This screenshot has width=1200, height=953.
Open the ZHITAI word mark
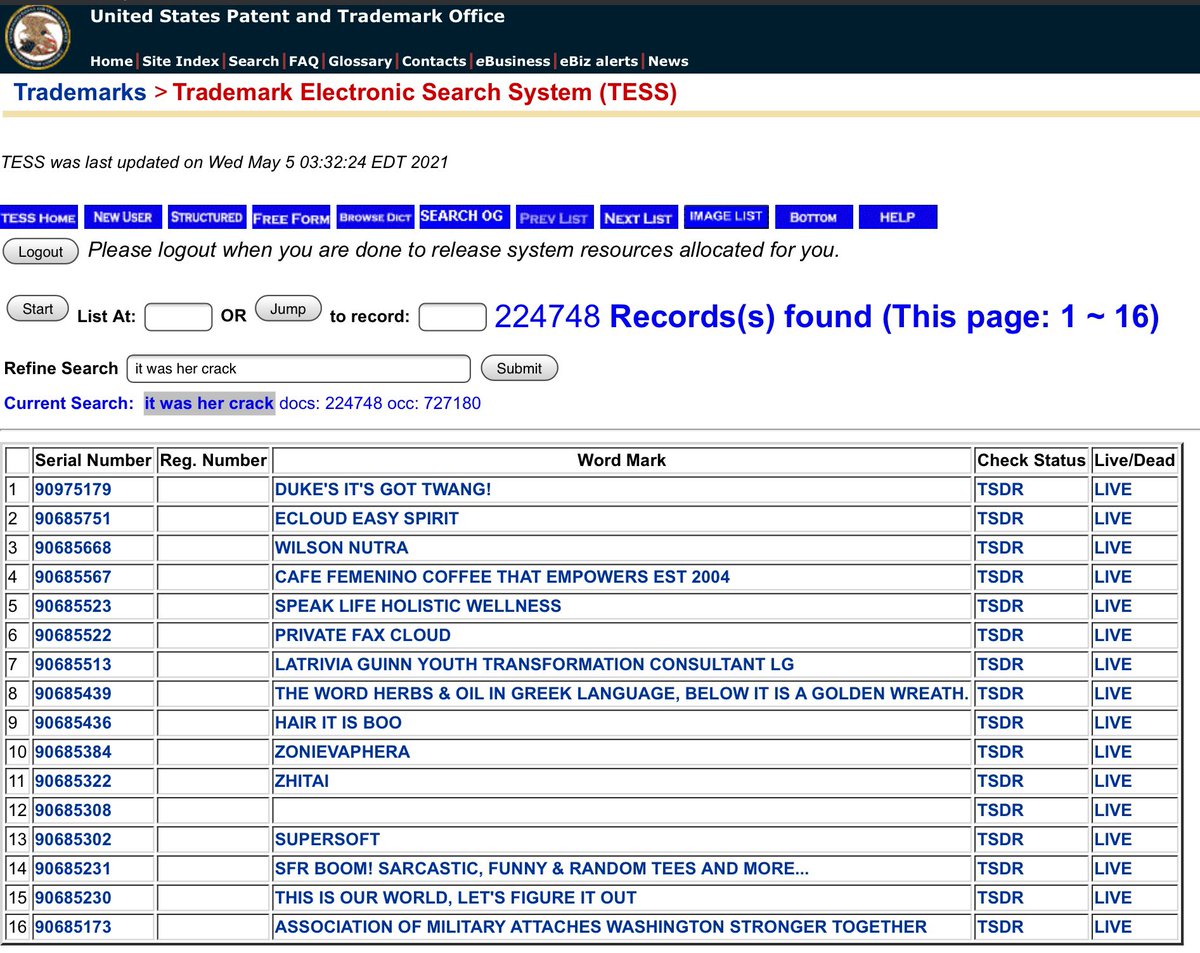click(302, 779)
